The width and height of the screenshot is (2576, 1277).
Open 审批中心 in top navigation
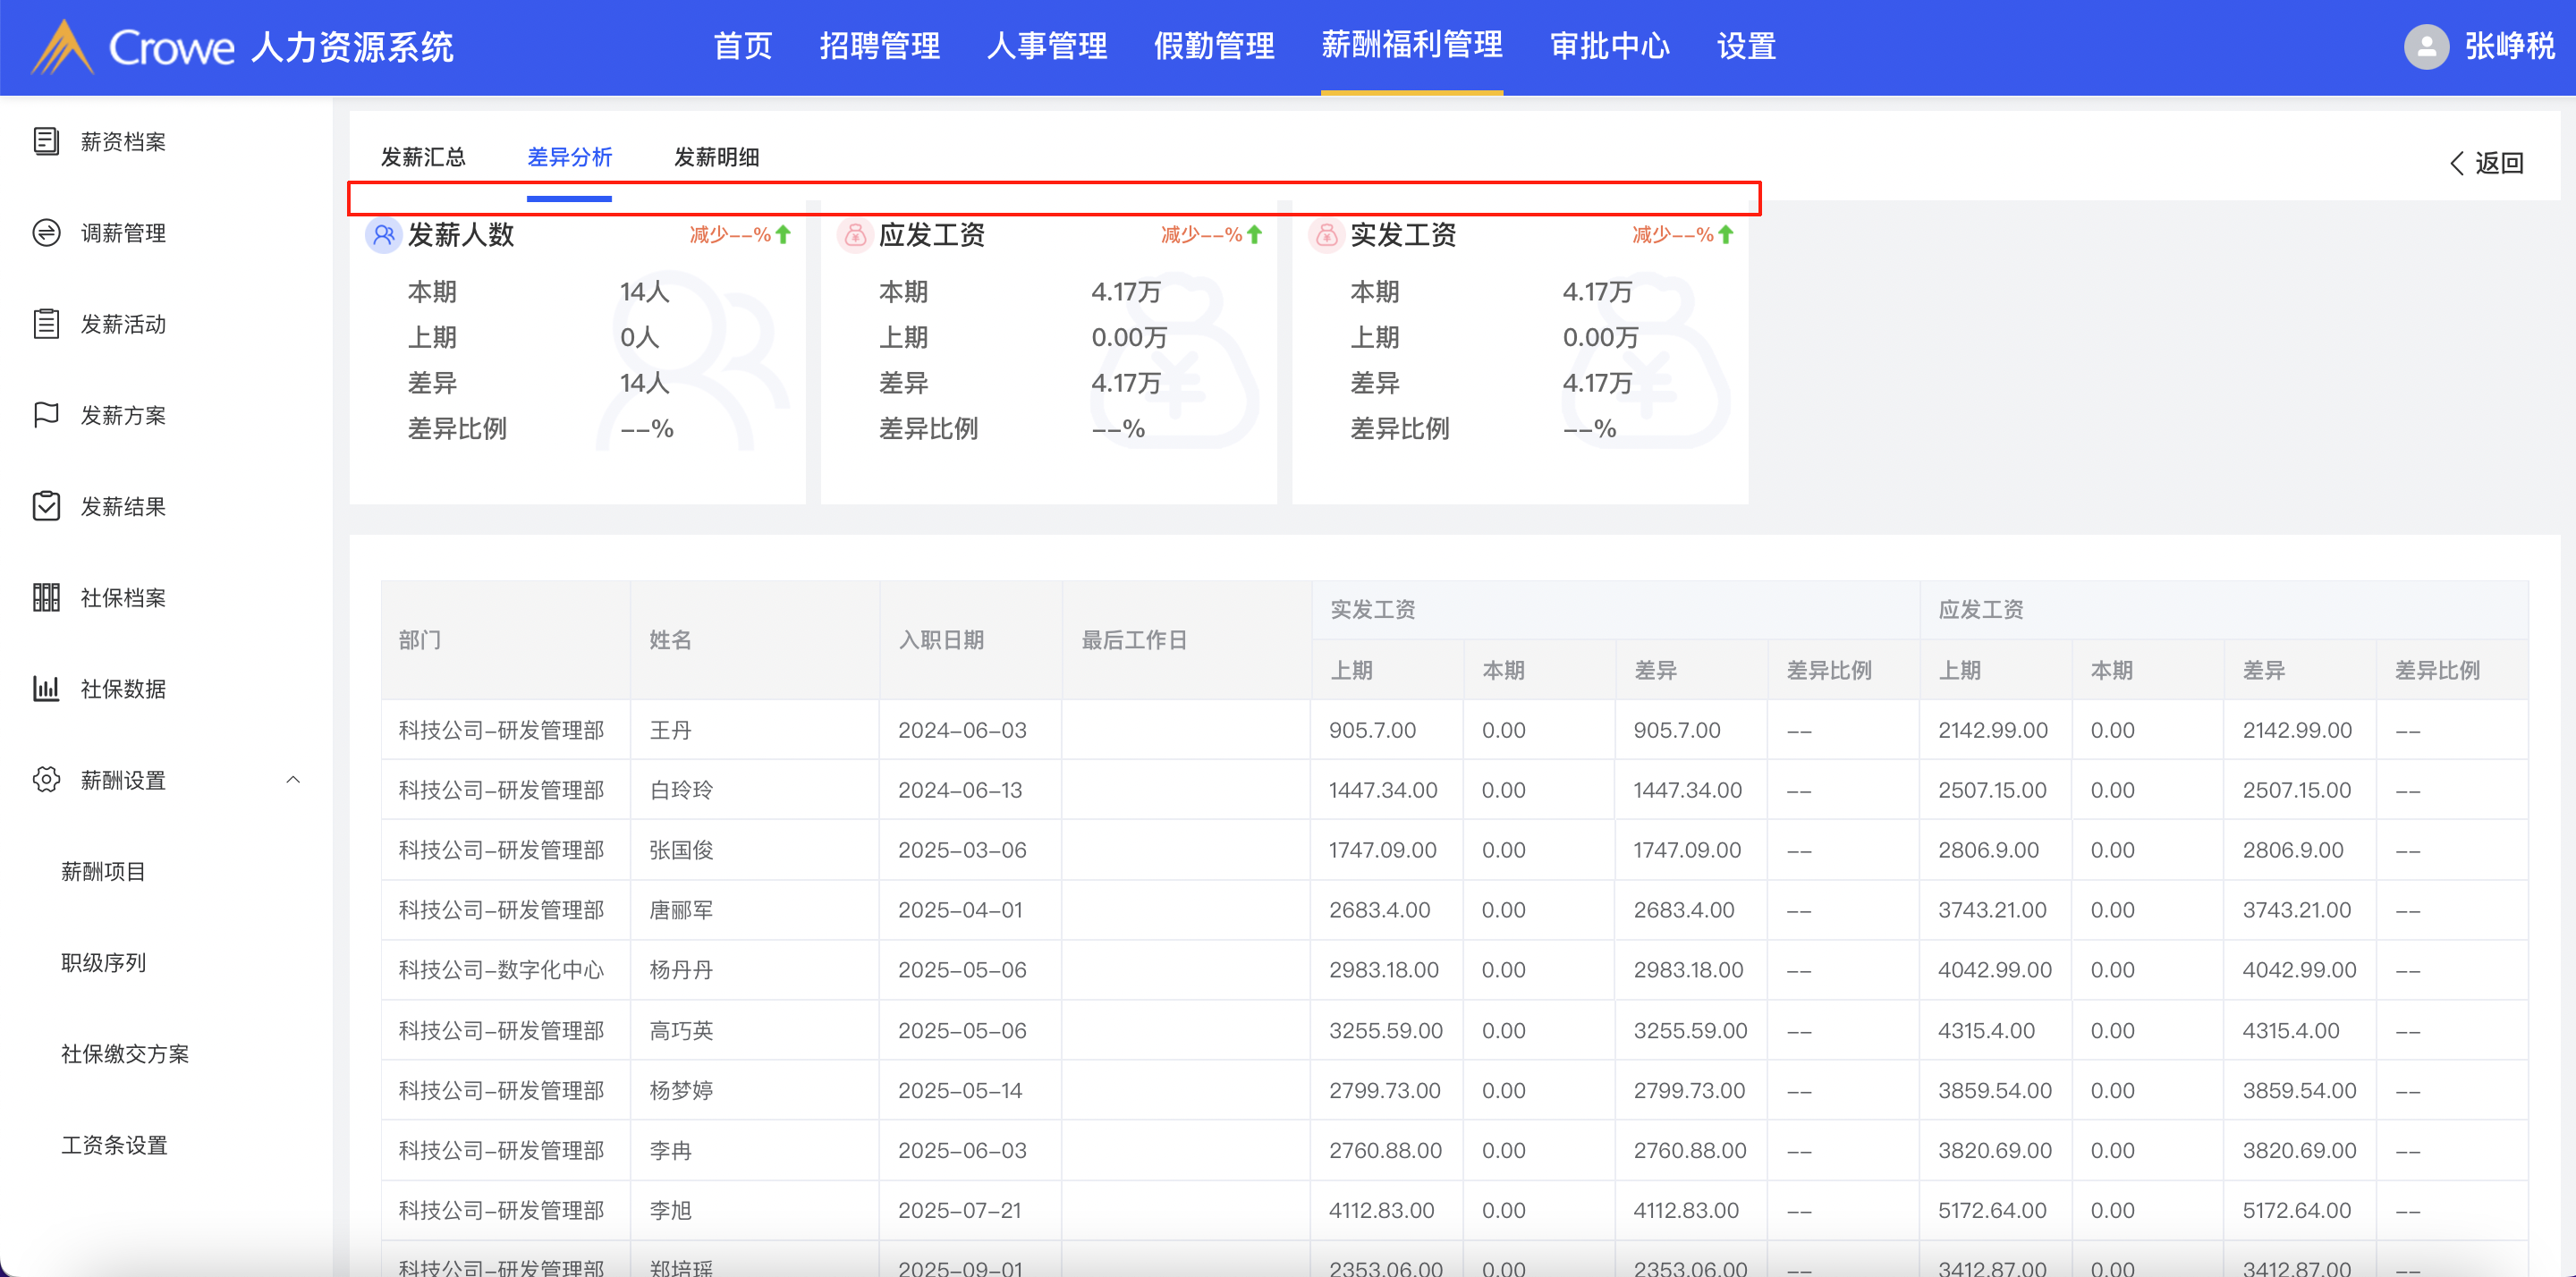[1609, 46]
